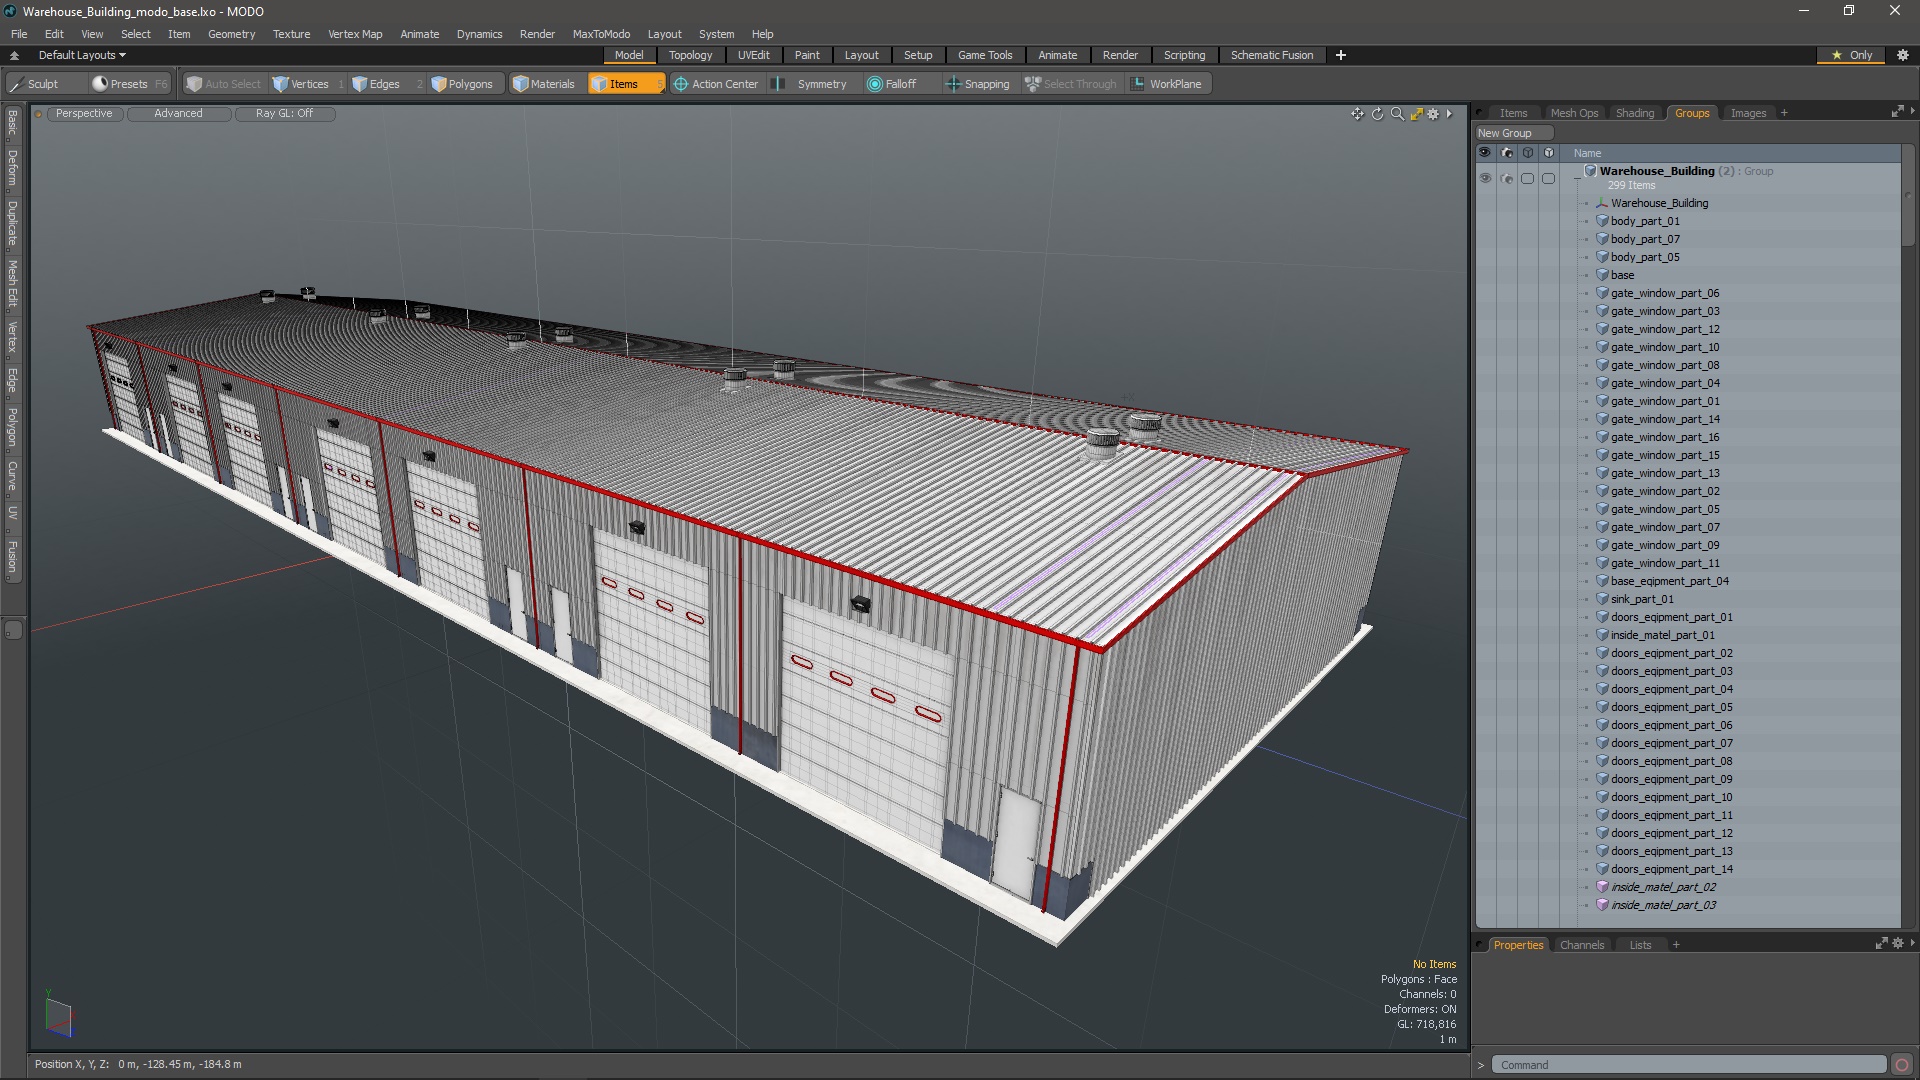Click the viewport rotate icon
Image resolution: width=1920 pixels, height=1080 pixels.
point(1377,114)
